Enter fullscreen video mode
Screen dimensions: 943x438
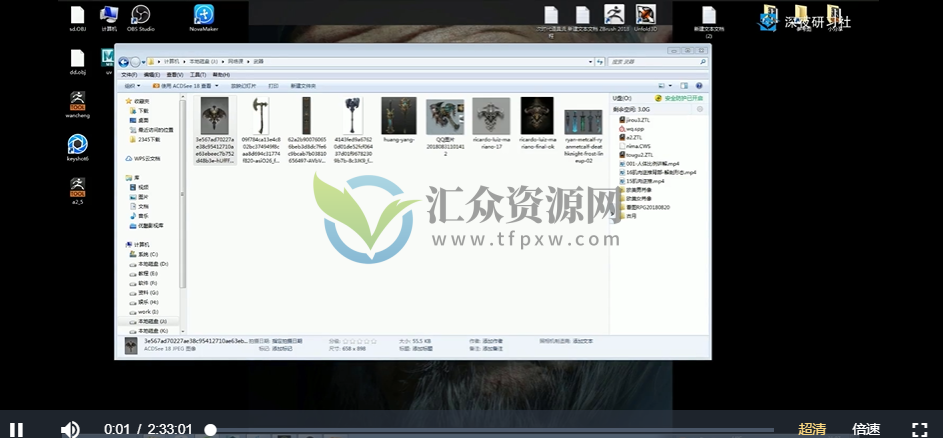click(x=920, y=429)
